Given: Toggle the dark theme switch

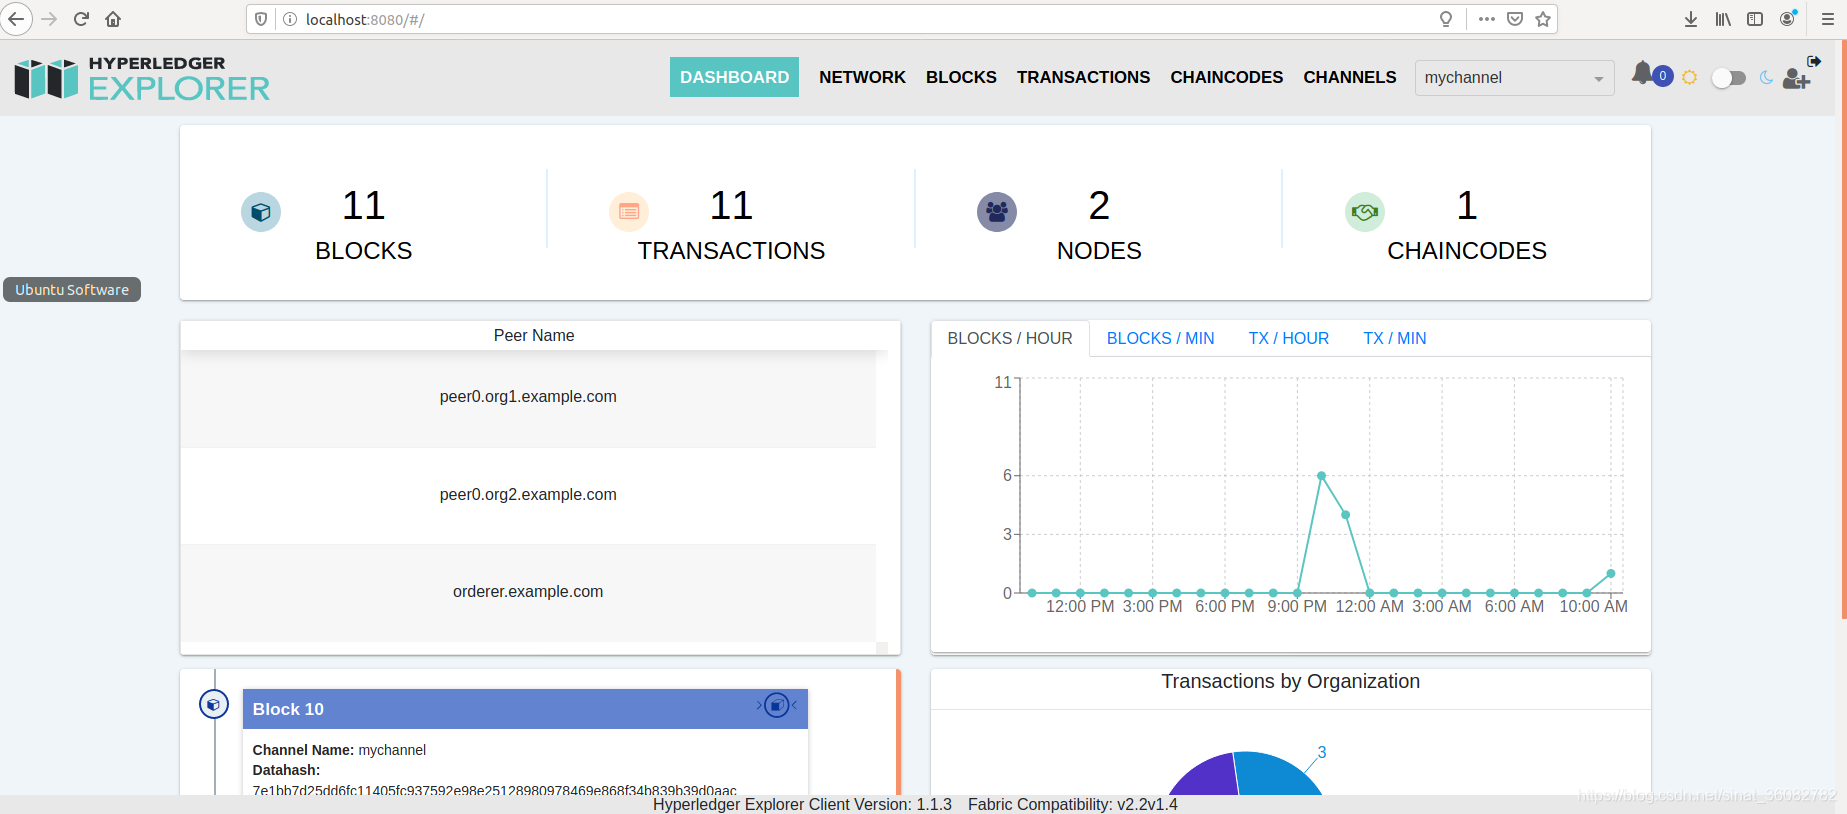Looking at the screenshot, I should [x=1728, y=78].
